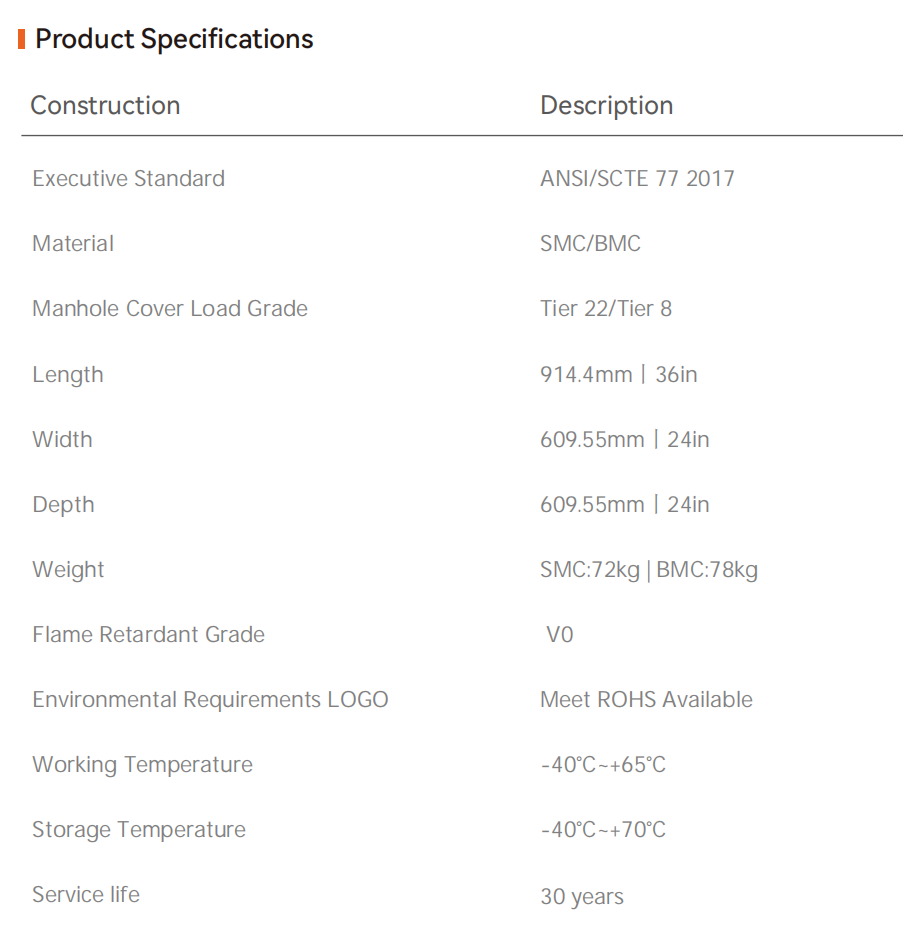Click the Depth row label
Image resolution: width=903 pixels, height=943 pixels.
point(63,505)
